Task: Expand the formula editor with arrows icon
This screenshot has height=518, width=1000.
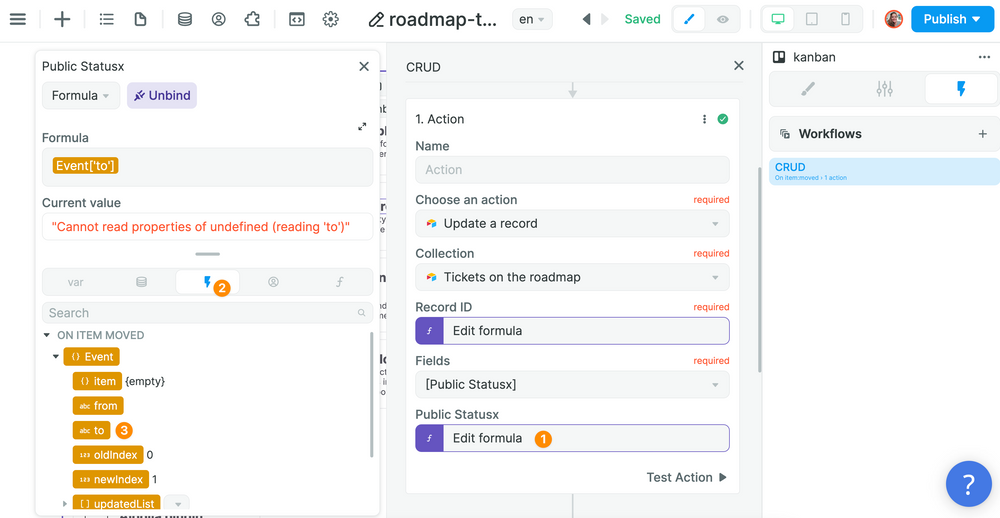Action: click(362, 127)
